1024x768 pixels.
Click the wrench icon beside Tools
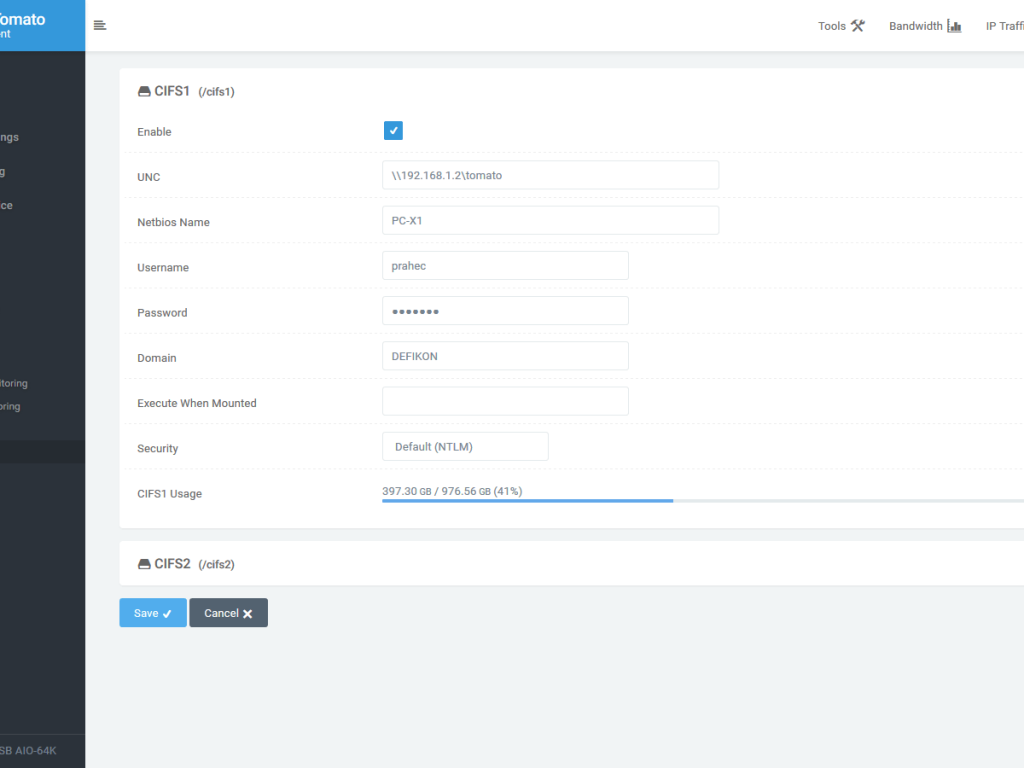click(858, 26)
